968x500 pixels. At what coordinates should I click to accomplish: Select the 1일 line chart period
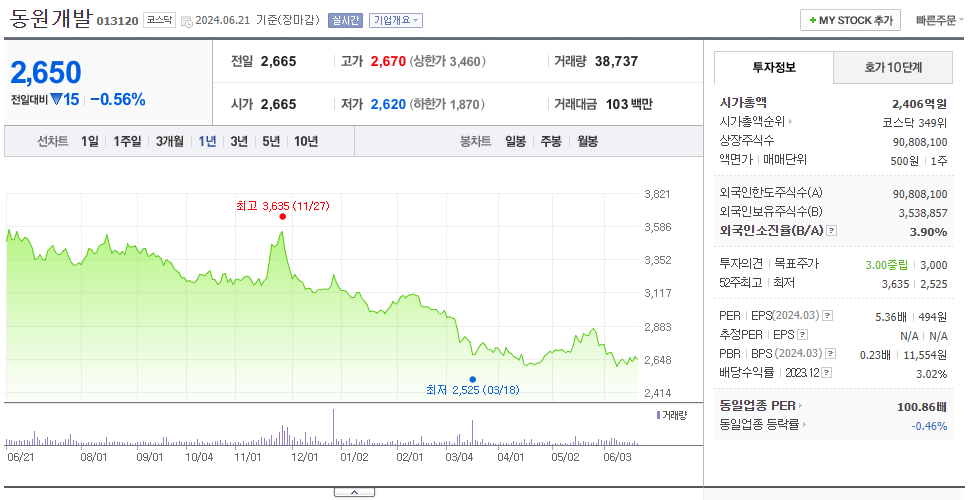(90, 141)
